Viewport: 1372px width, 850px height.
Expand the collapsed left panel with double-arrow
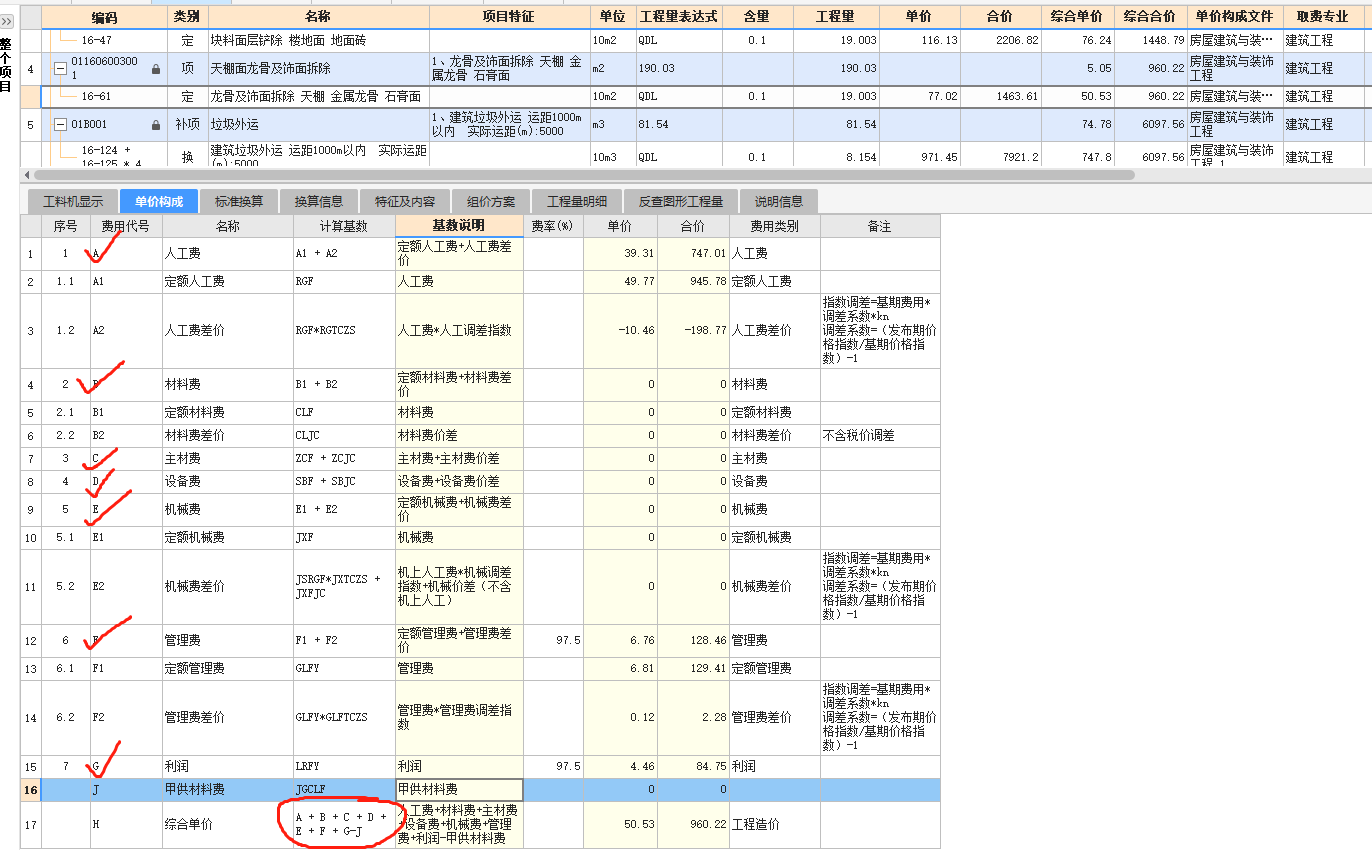(7, 19)
